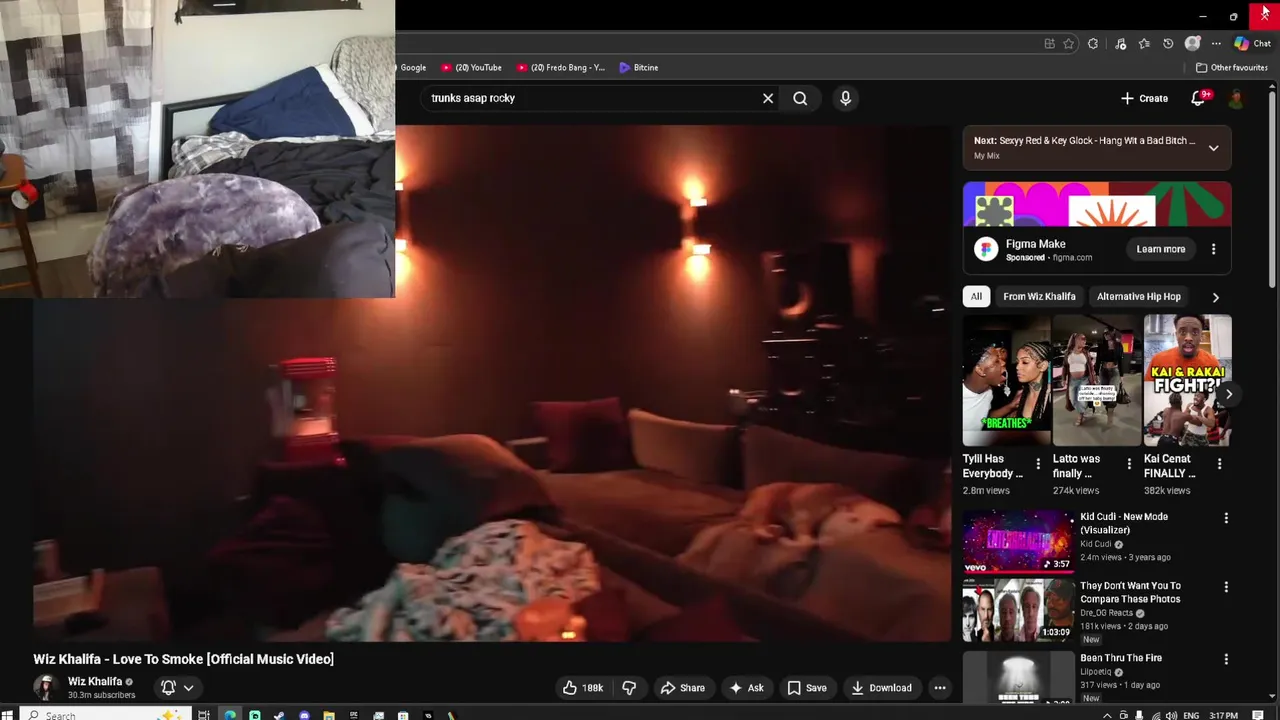Download the video
This screenshot has width=1280, height=720.
(881, 688)
